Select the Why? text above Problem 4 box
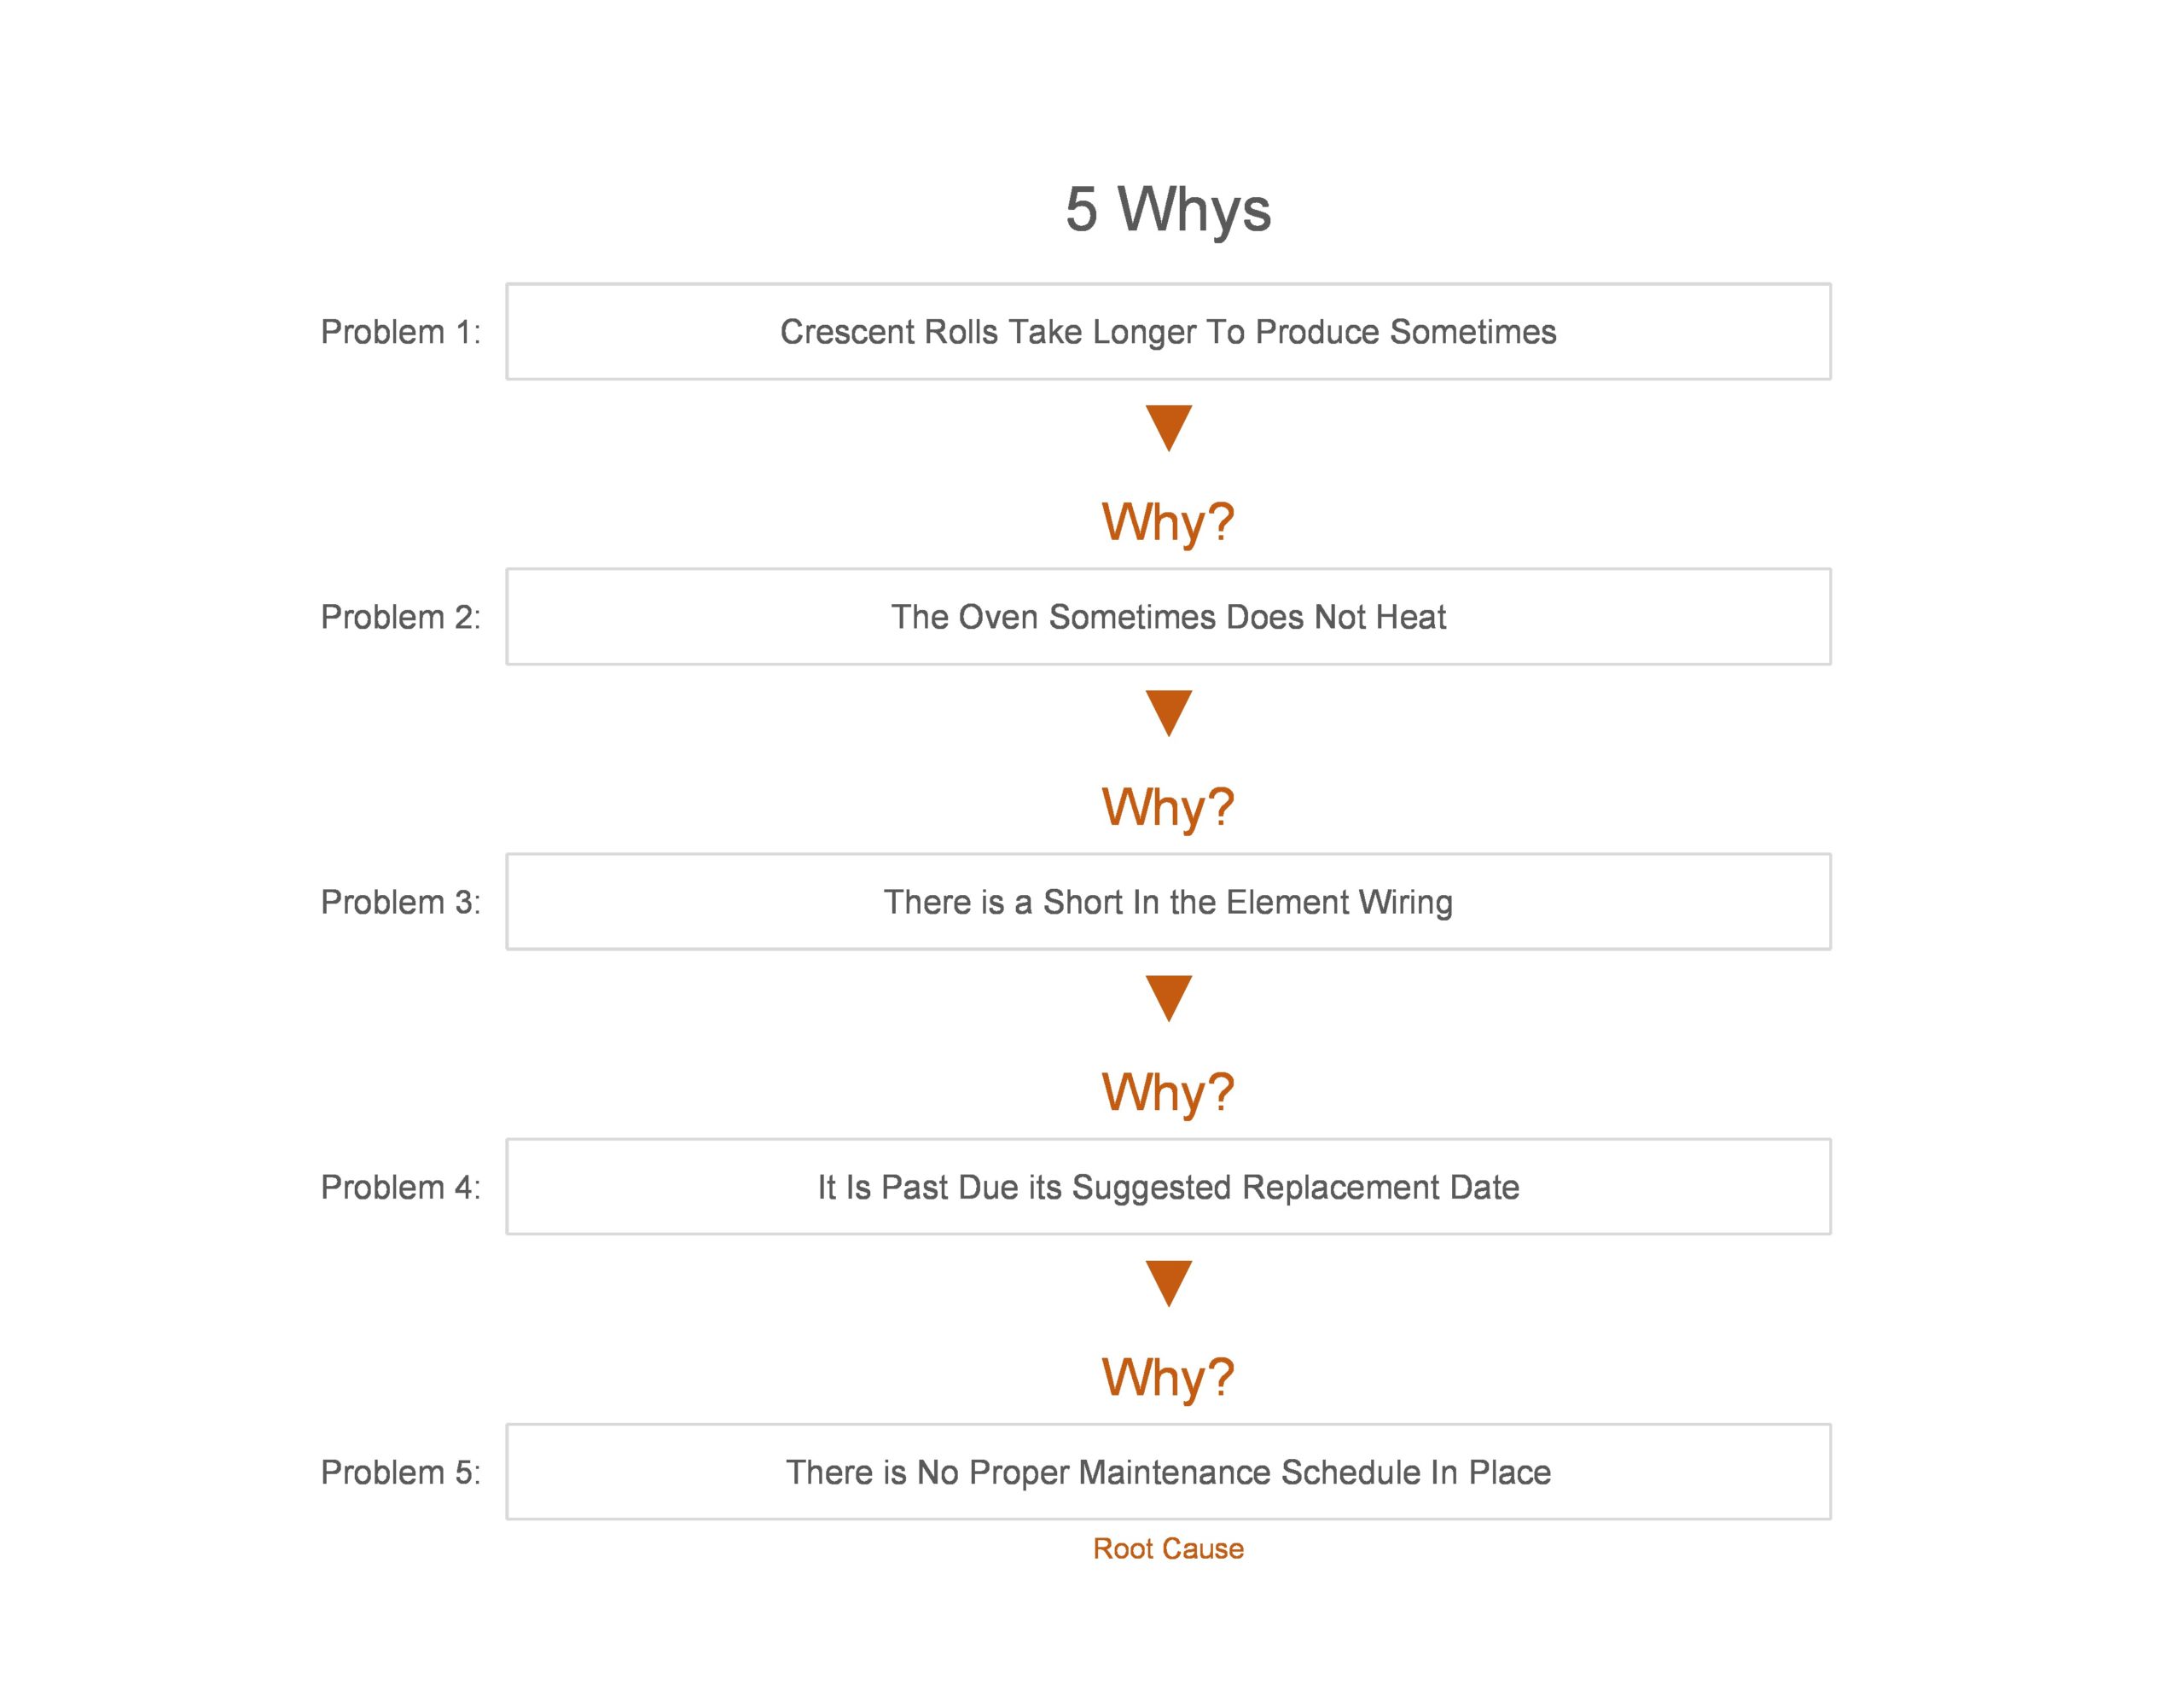This screenshot has height=1708, width=2184. pyautogui.click(x=1168, y=1093)
